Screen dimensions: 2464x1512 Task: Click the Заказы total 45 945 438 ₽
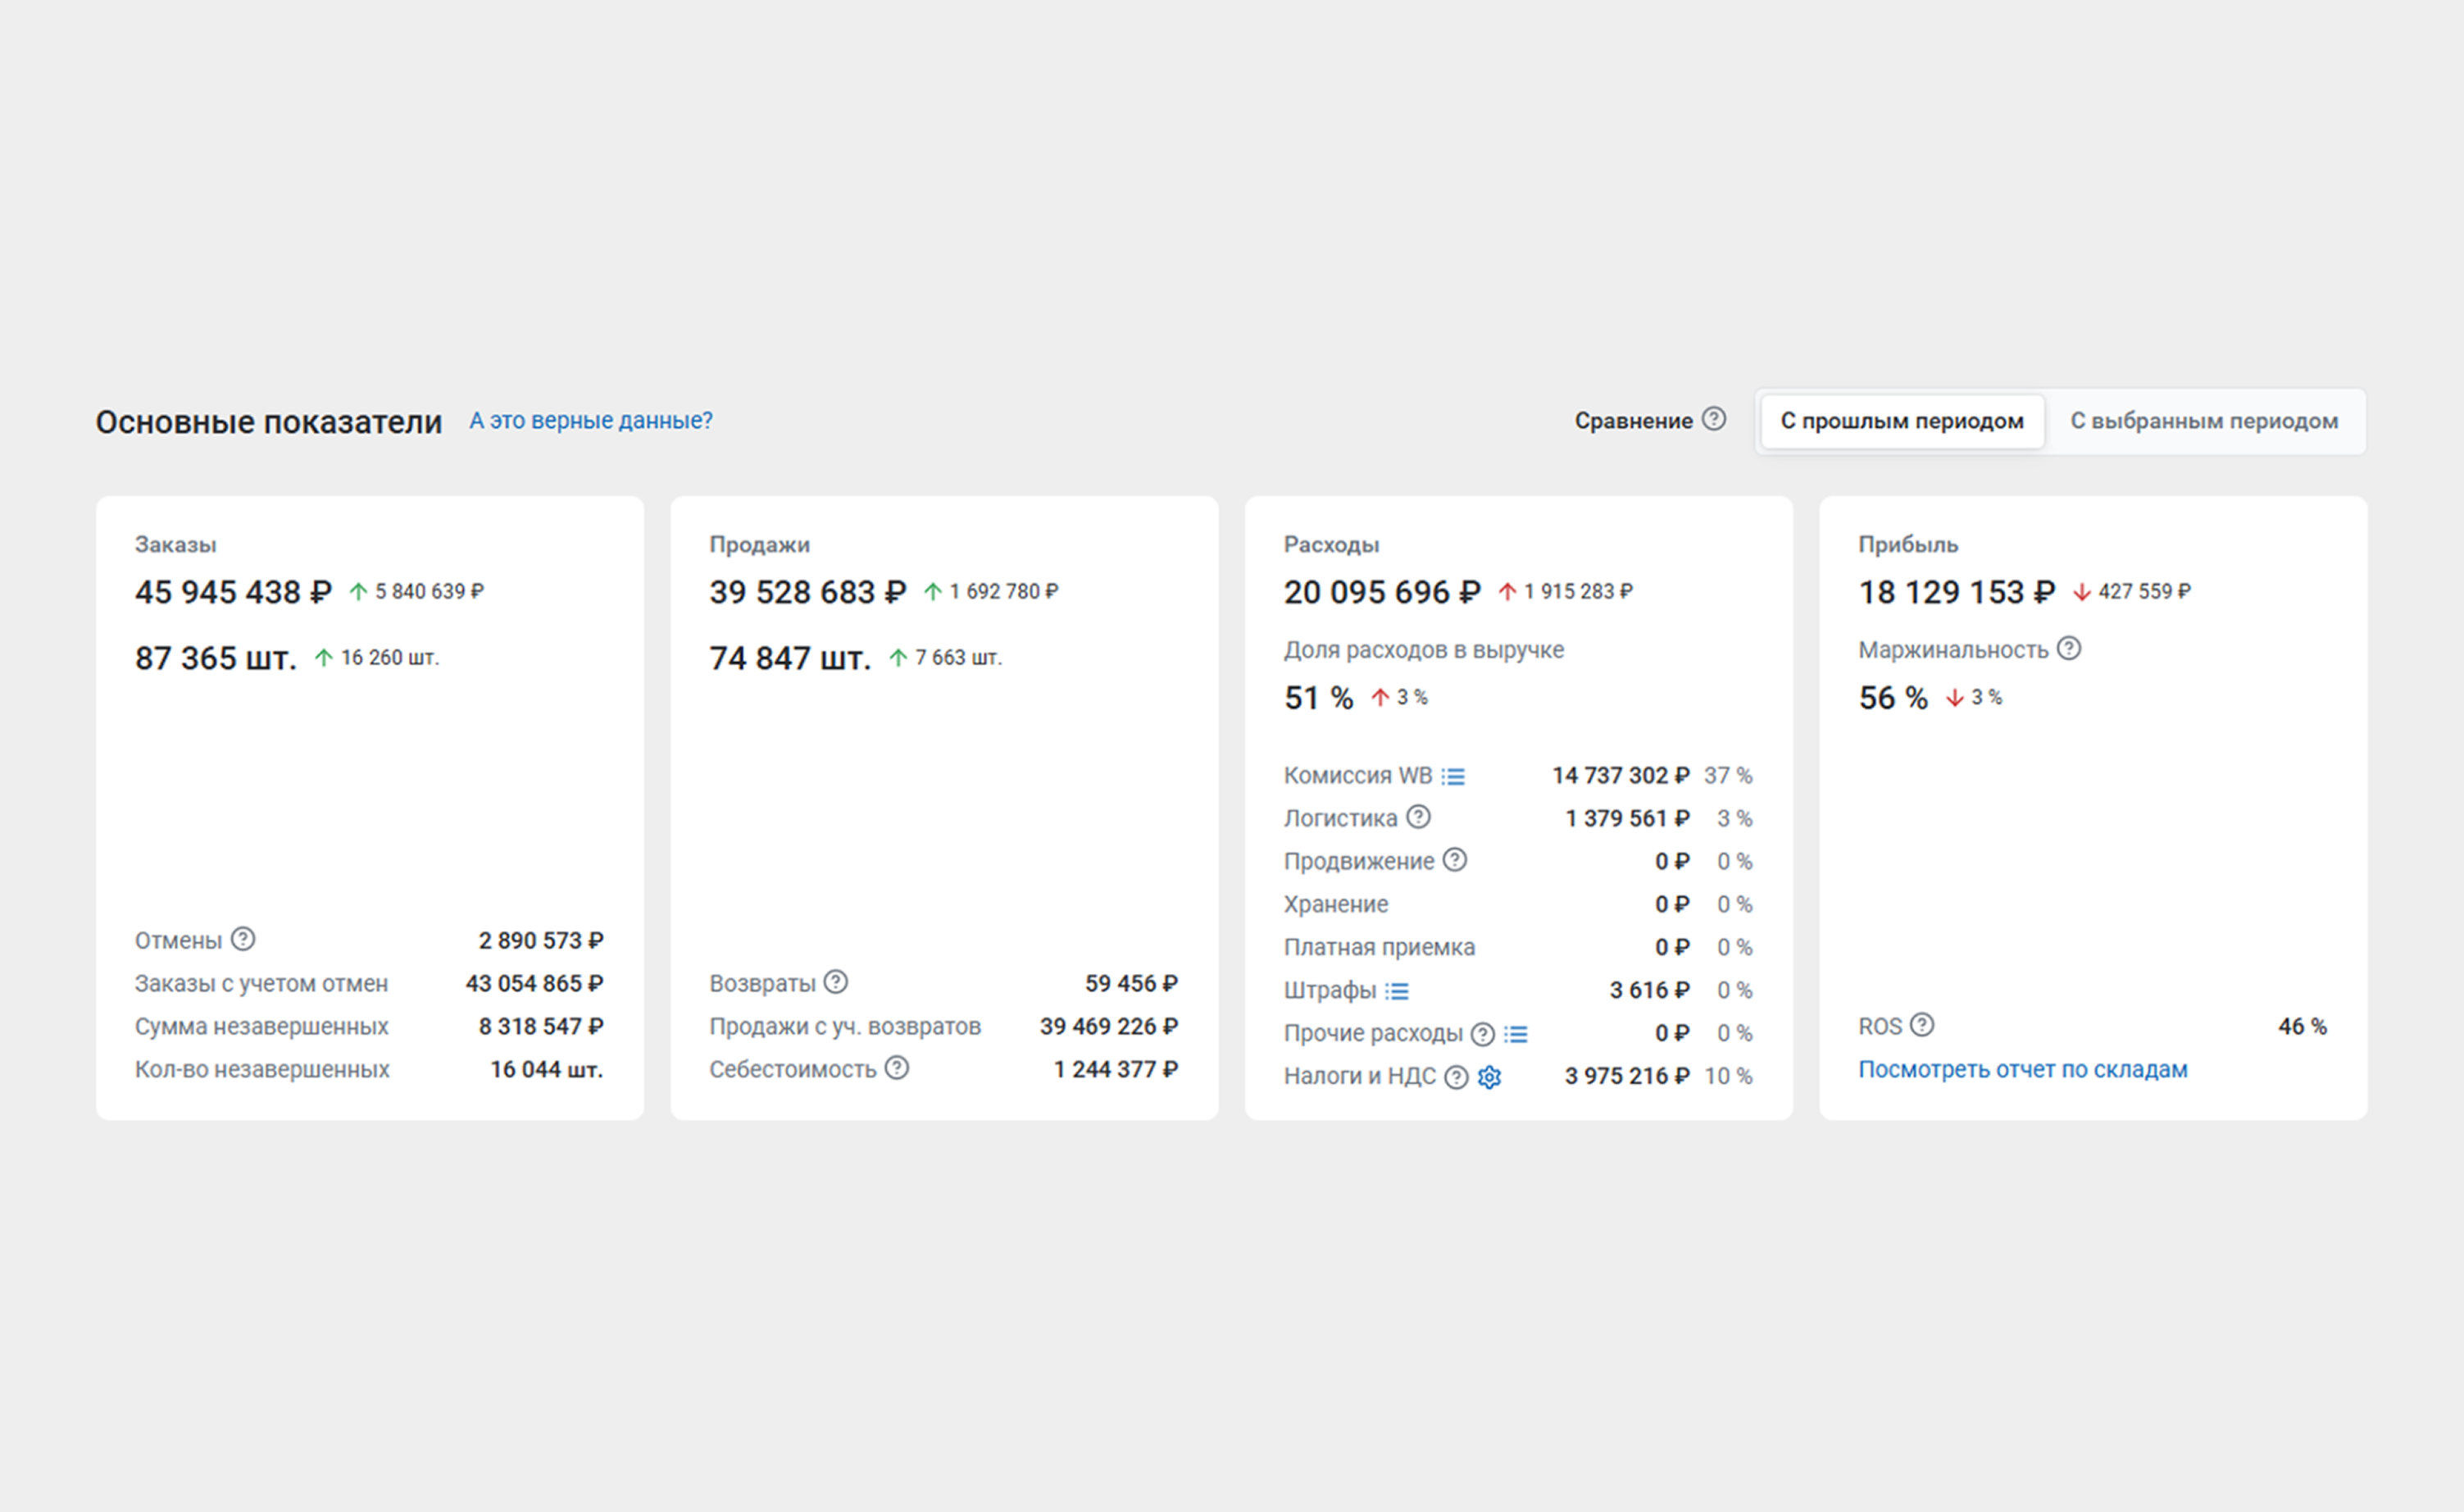click(x=233, y=592)
